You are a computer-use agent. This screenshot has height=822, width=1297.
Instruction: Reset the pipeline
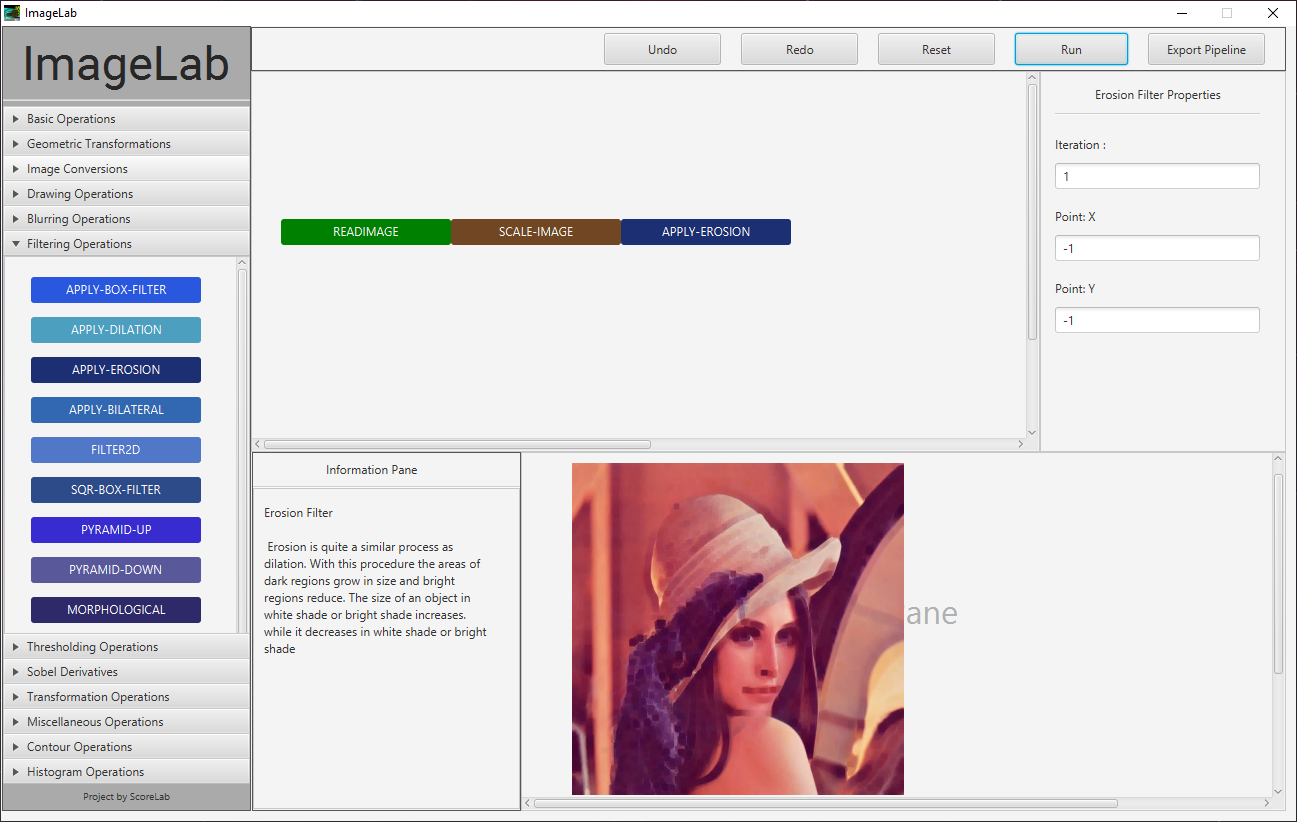[936, 49]
